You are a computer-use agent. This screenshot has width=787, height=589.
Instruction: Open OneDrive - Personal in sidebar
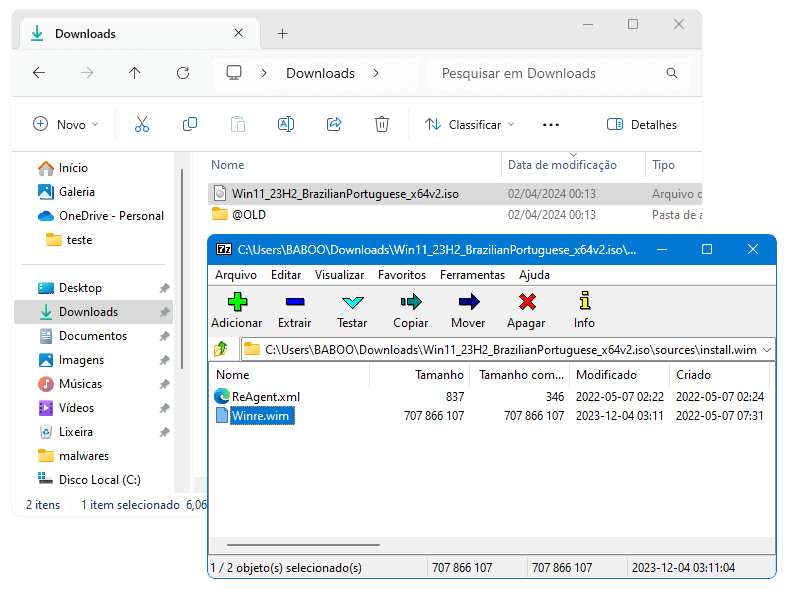pos(101,216)
